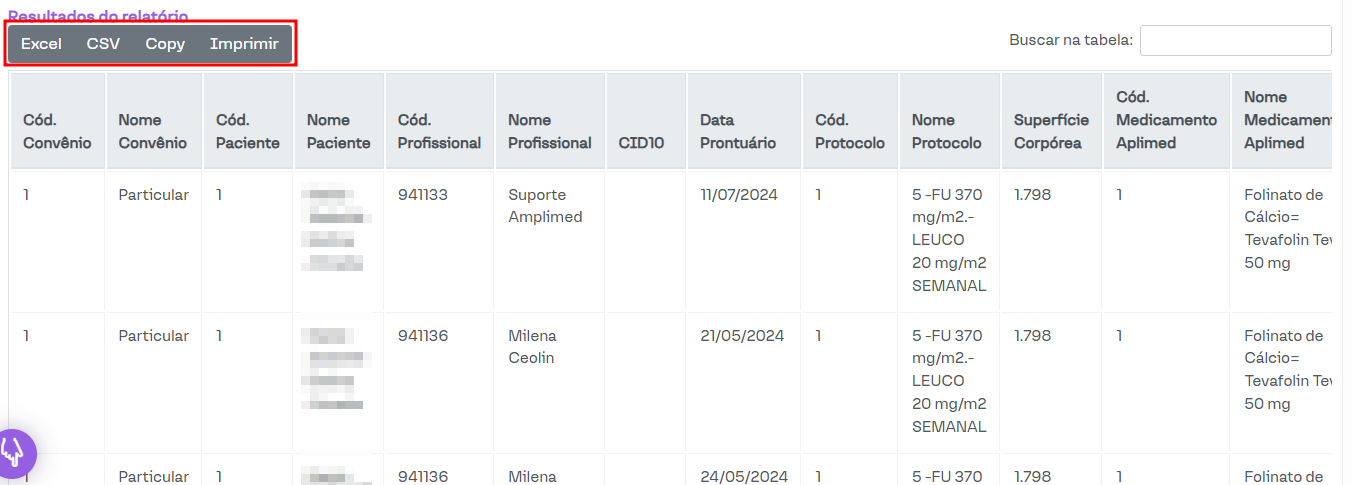This screenshot has height=485, width=1352.
Task: Sort by Nome Paciente column header
Action: coord(338,131)
